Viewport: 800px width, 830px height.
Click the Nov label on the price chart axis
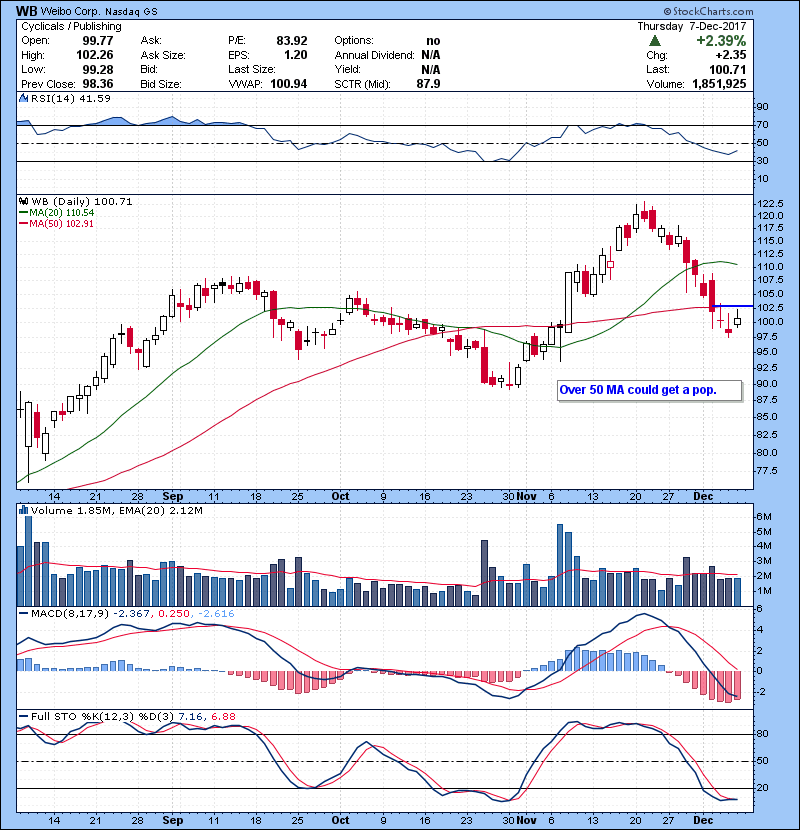point(527,497)
